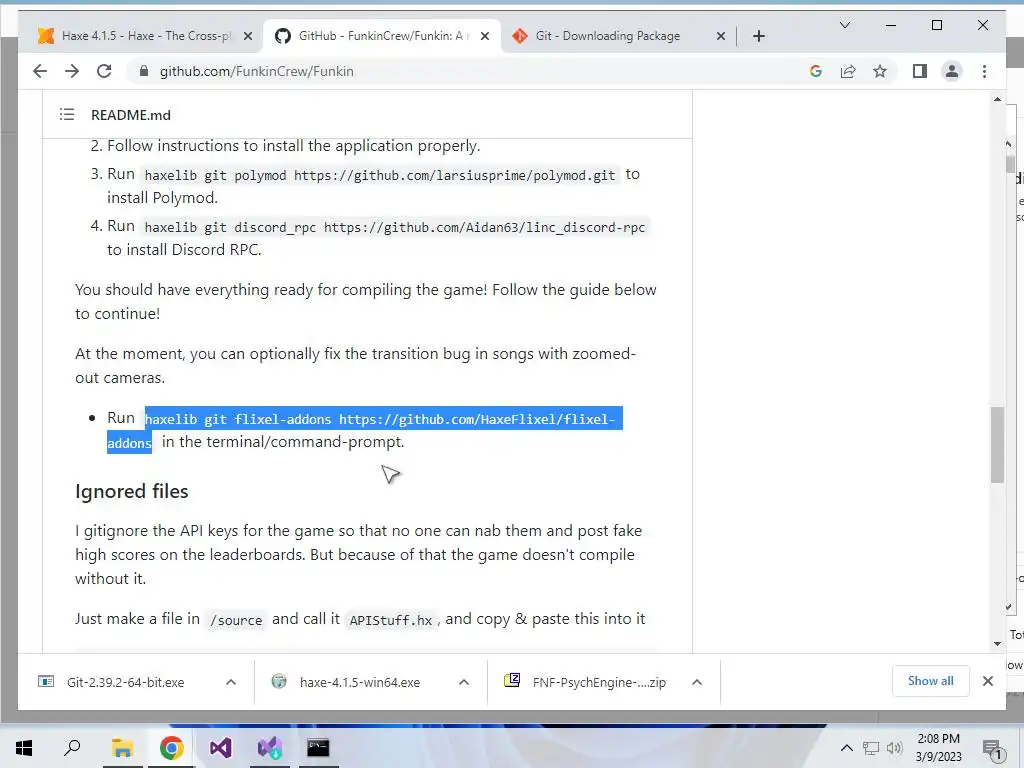
Task: Click the Google icon in the address bar
Action: 816,71
